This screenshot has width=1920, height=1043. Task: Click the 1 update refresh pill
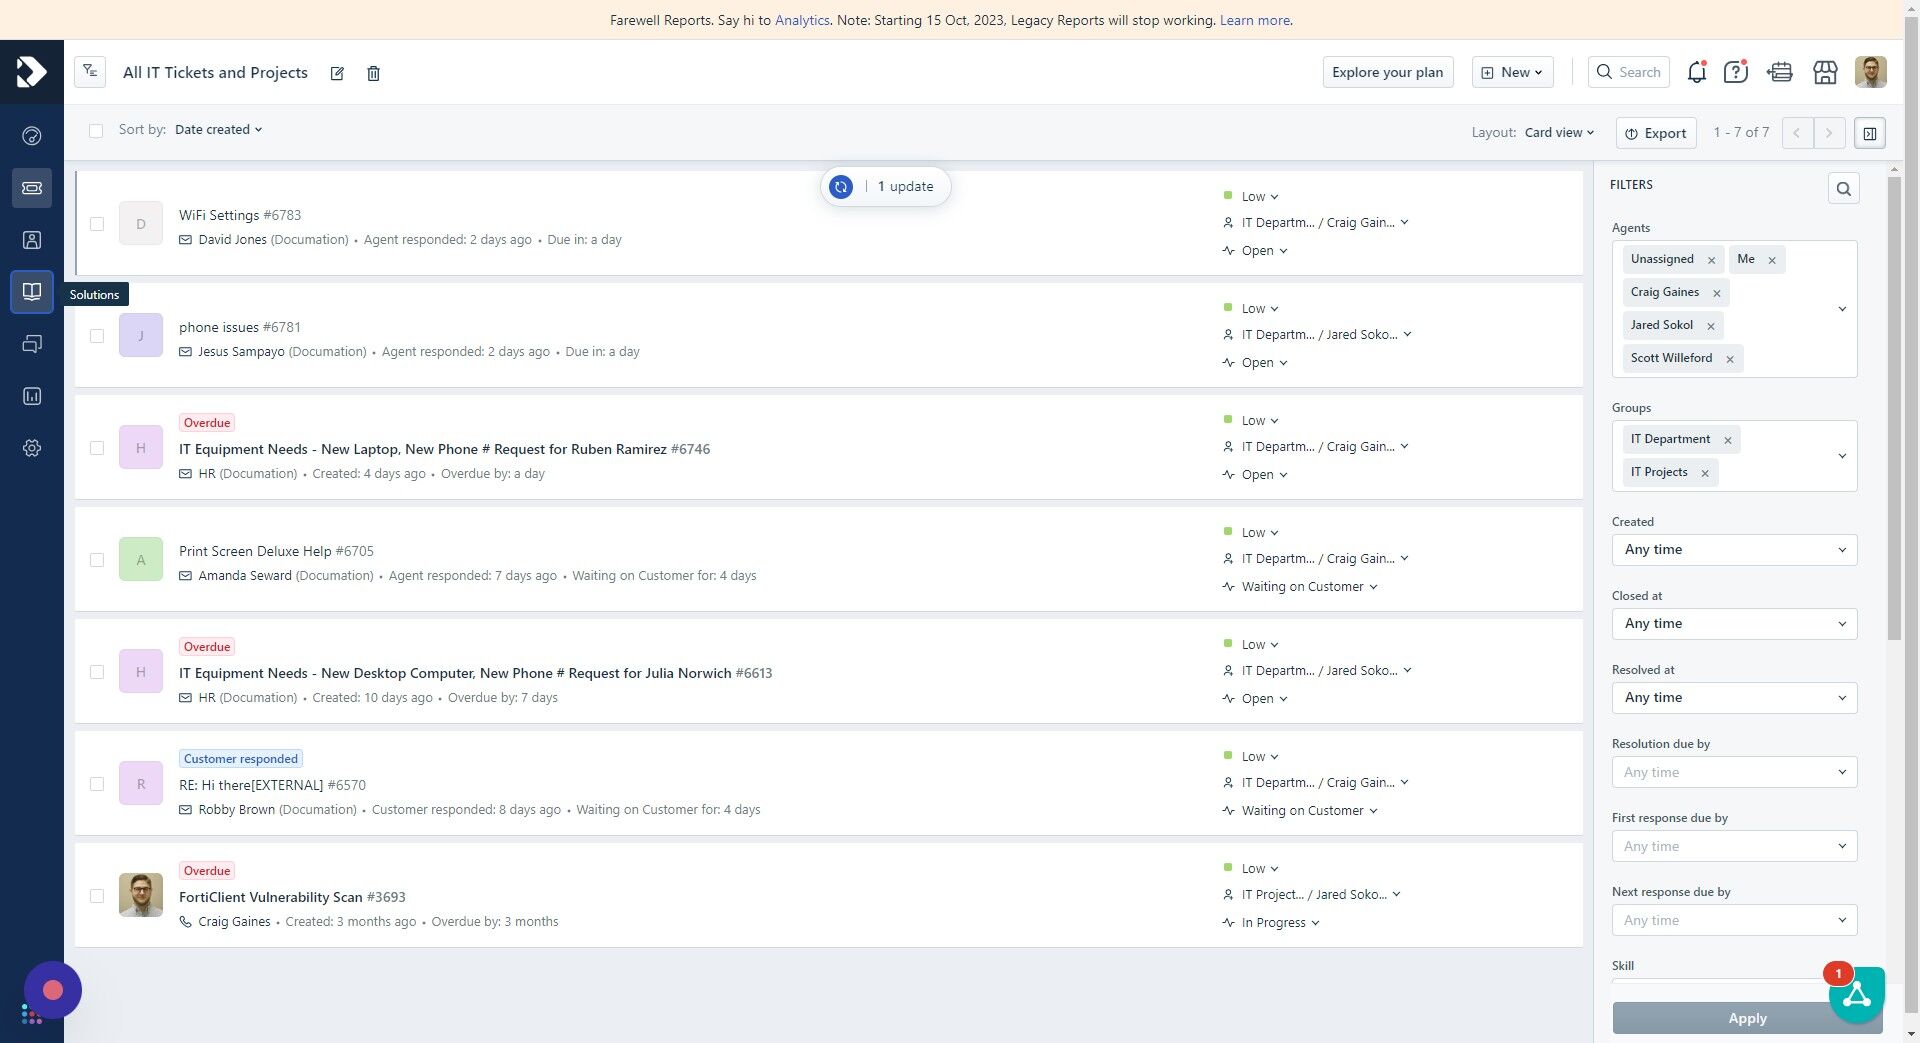click(x=884, y=186)
